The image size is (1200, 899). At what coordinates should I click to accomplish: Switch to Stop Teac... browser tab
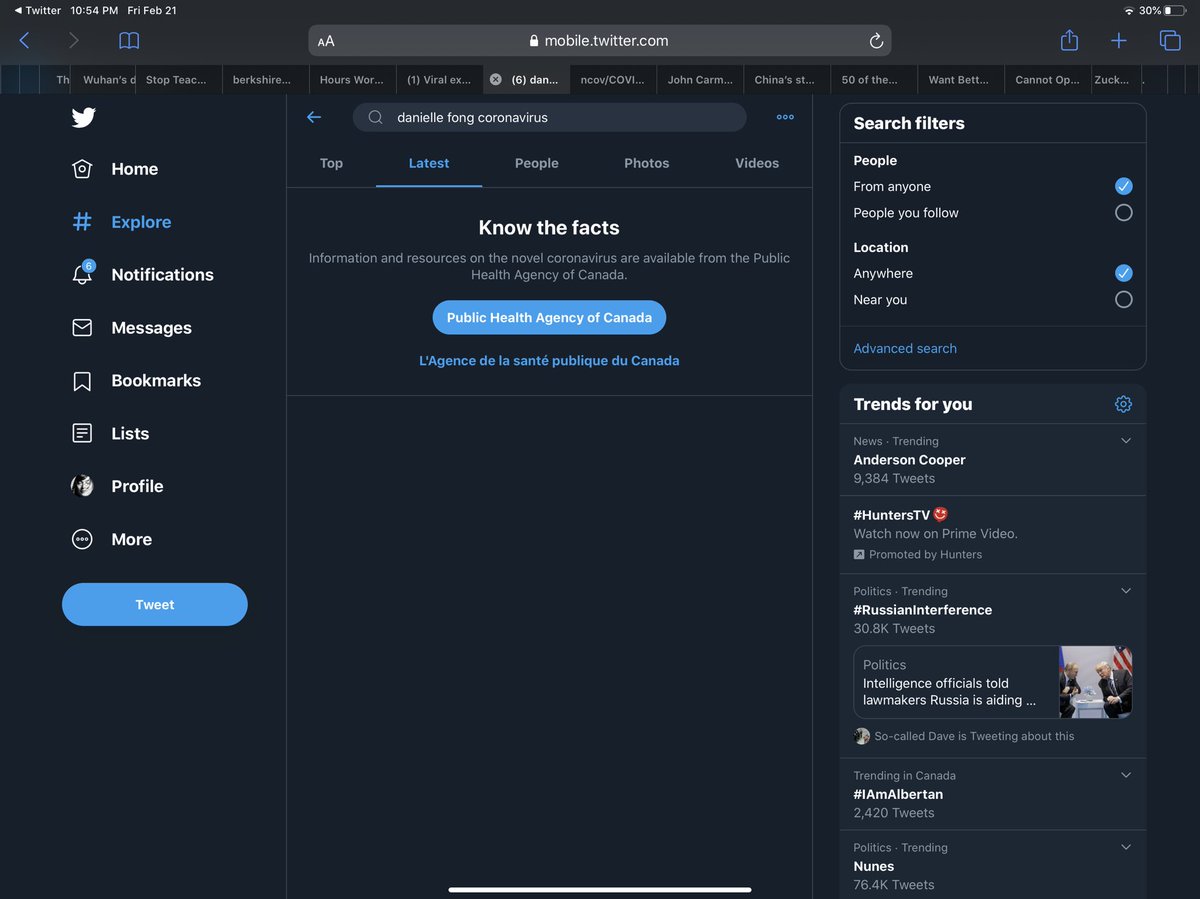pyautogui.click(x=180, y=80)
